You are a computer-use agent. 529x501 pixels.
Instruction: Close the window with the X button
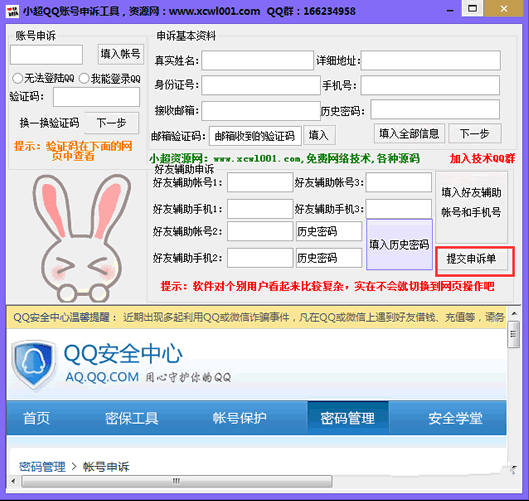click(504, 8)
